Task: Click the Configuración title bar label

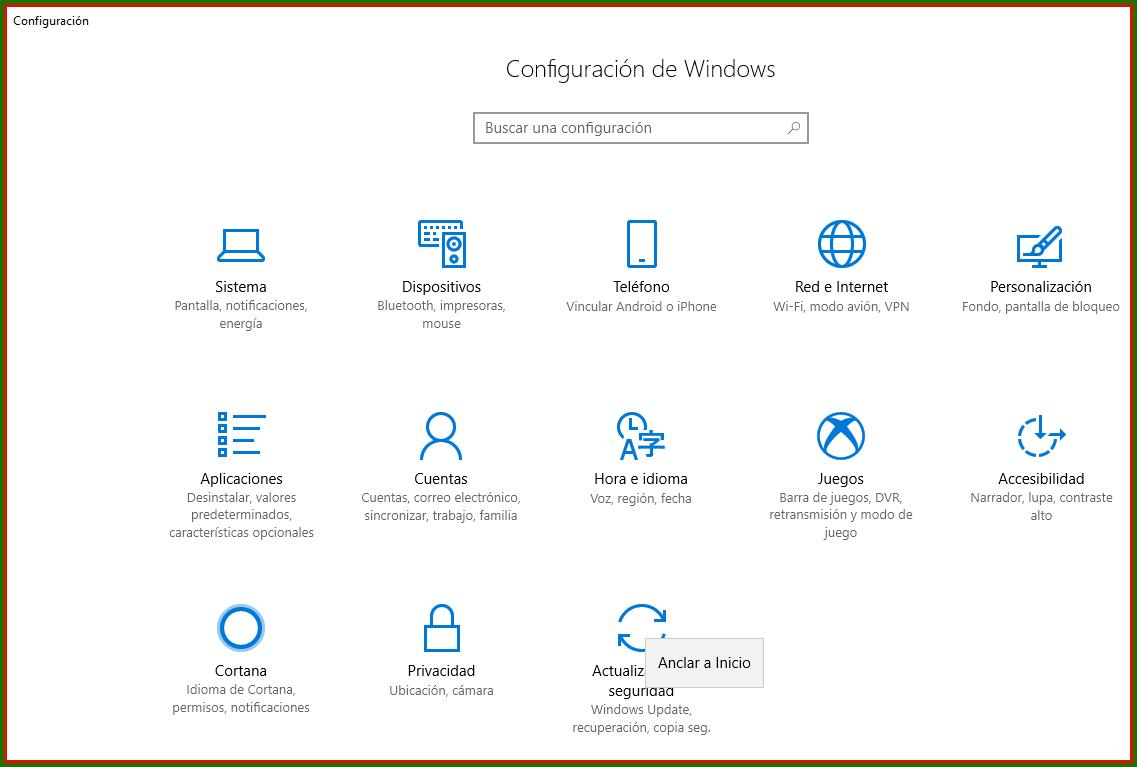Action: point(53,20)
